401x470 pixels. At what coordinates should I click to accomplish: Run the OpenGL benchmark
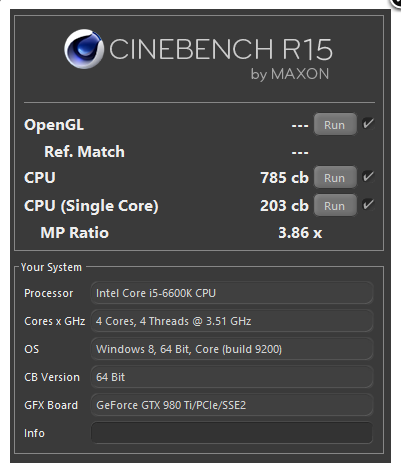point(335,124)
